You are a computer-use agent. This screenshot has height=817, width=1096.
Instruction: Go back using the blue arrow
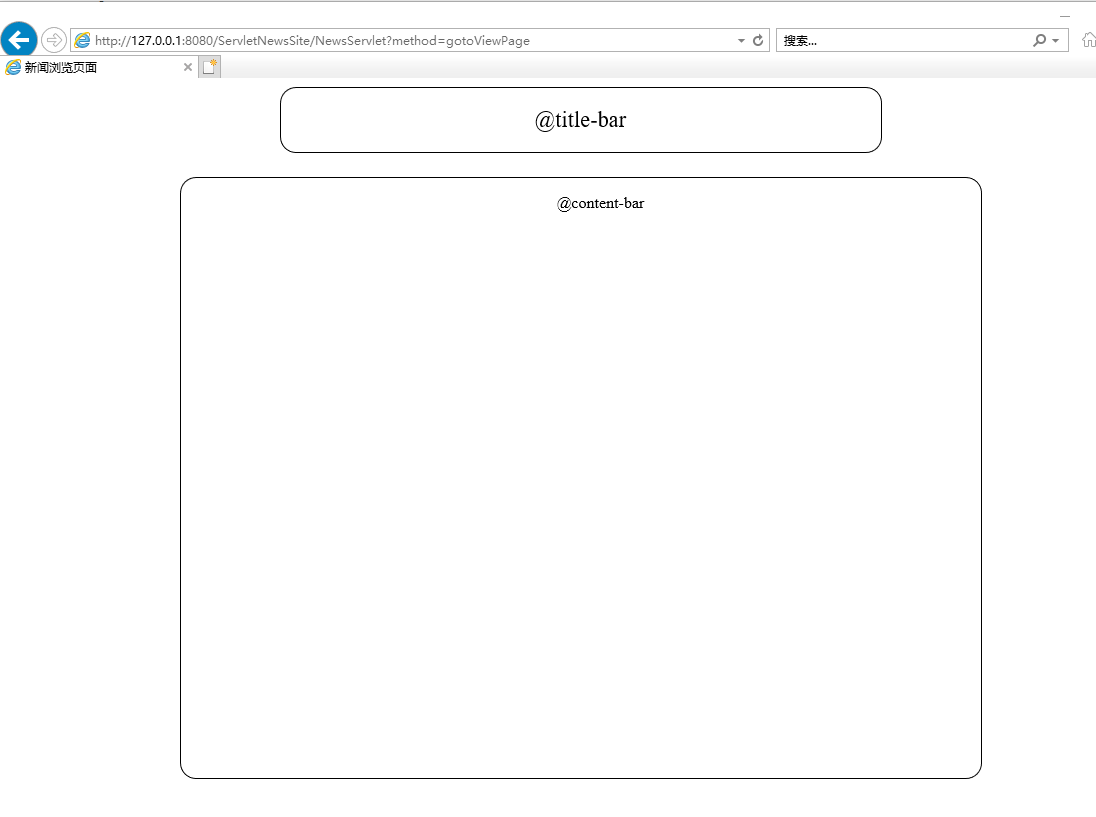(x=19, y=39)
